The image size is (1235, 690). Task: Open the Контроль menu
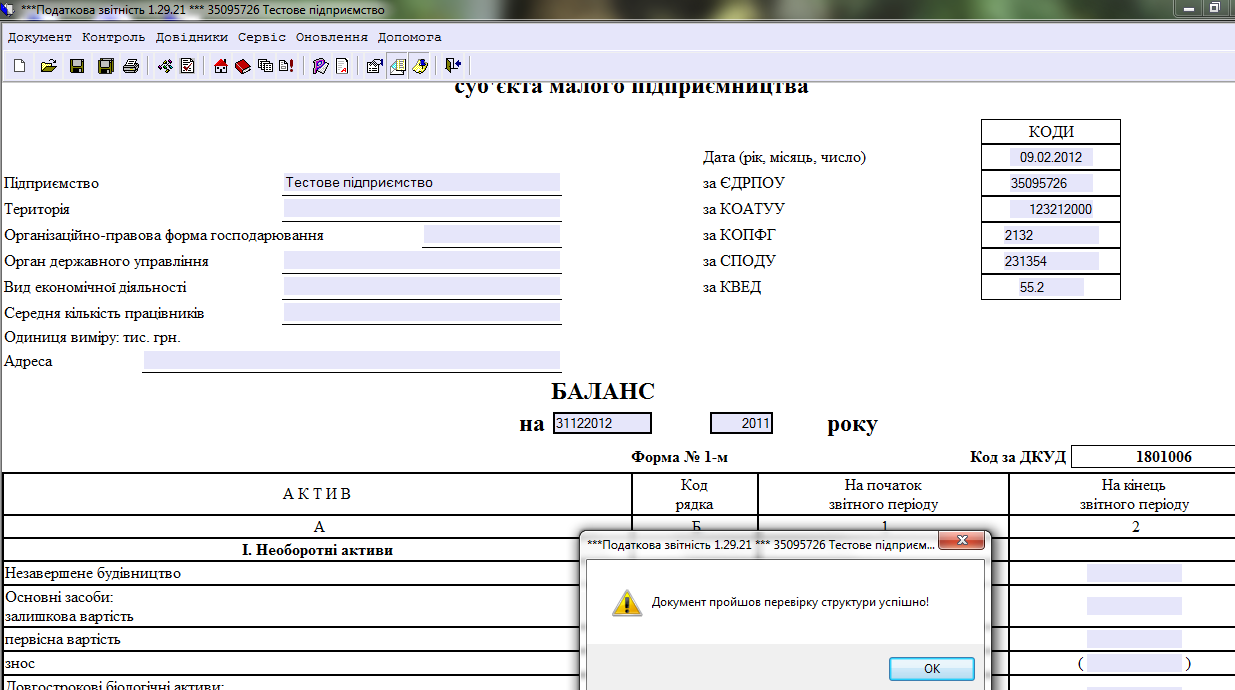point(114,37)
